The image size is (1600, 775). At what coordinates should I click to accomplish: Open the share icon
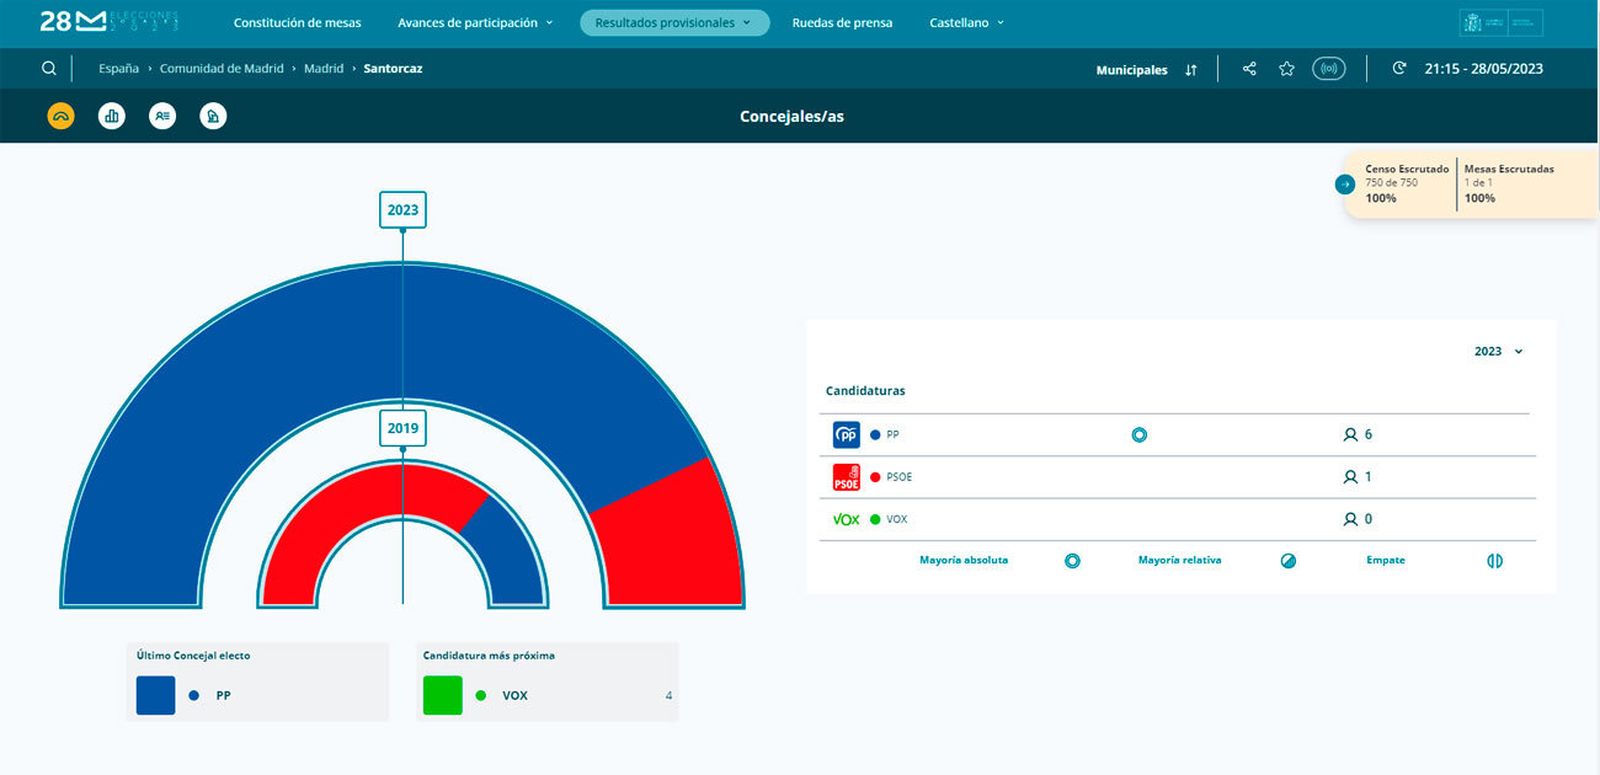pyautogui.click(x=1249, y=69)
